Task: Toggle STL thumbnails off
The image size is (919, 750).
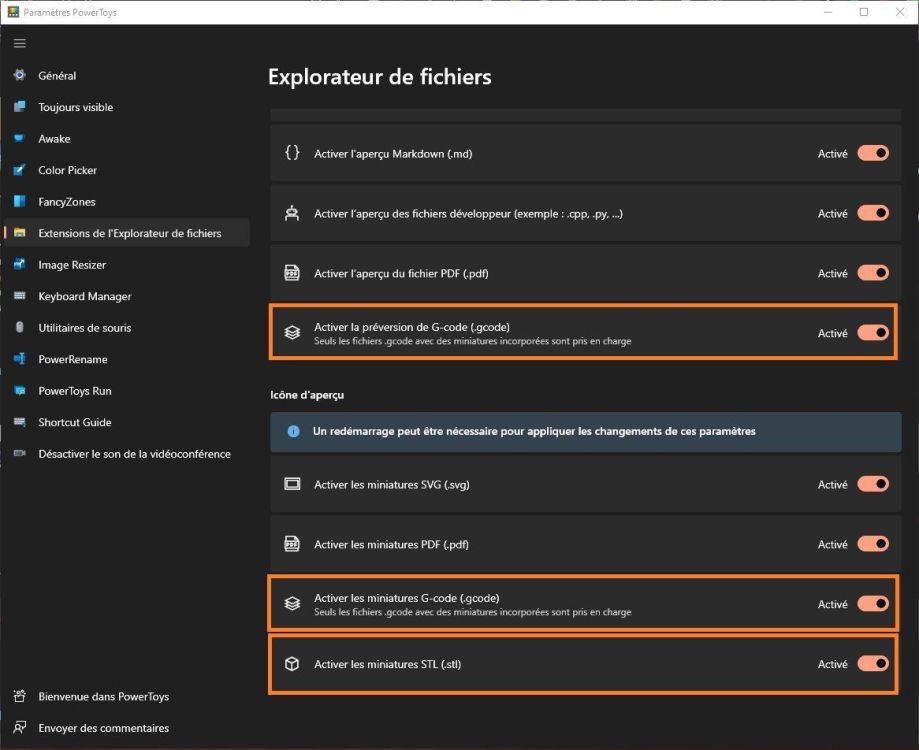Action: (872, 664)
